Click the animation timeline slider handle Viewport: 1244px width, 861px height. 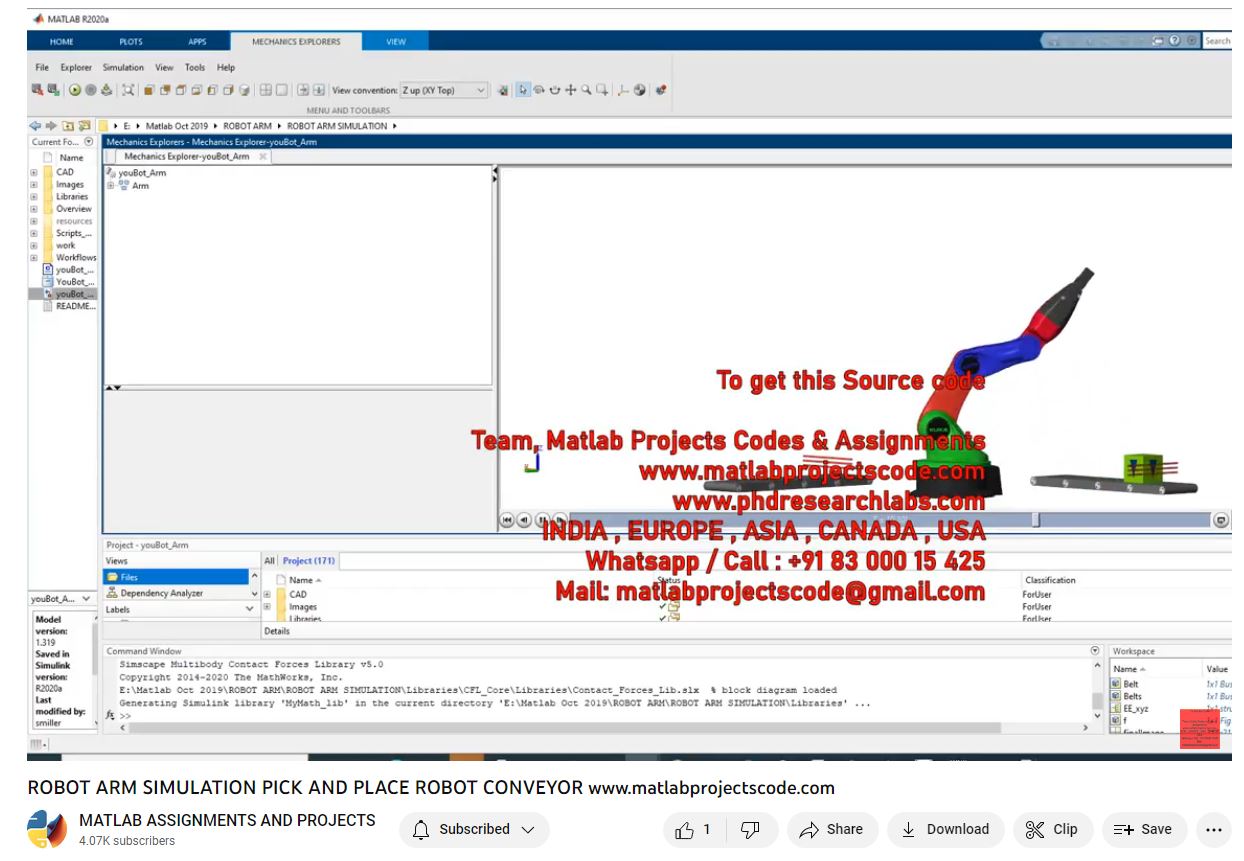click(x=1036, y=520)
